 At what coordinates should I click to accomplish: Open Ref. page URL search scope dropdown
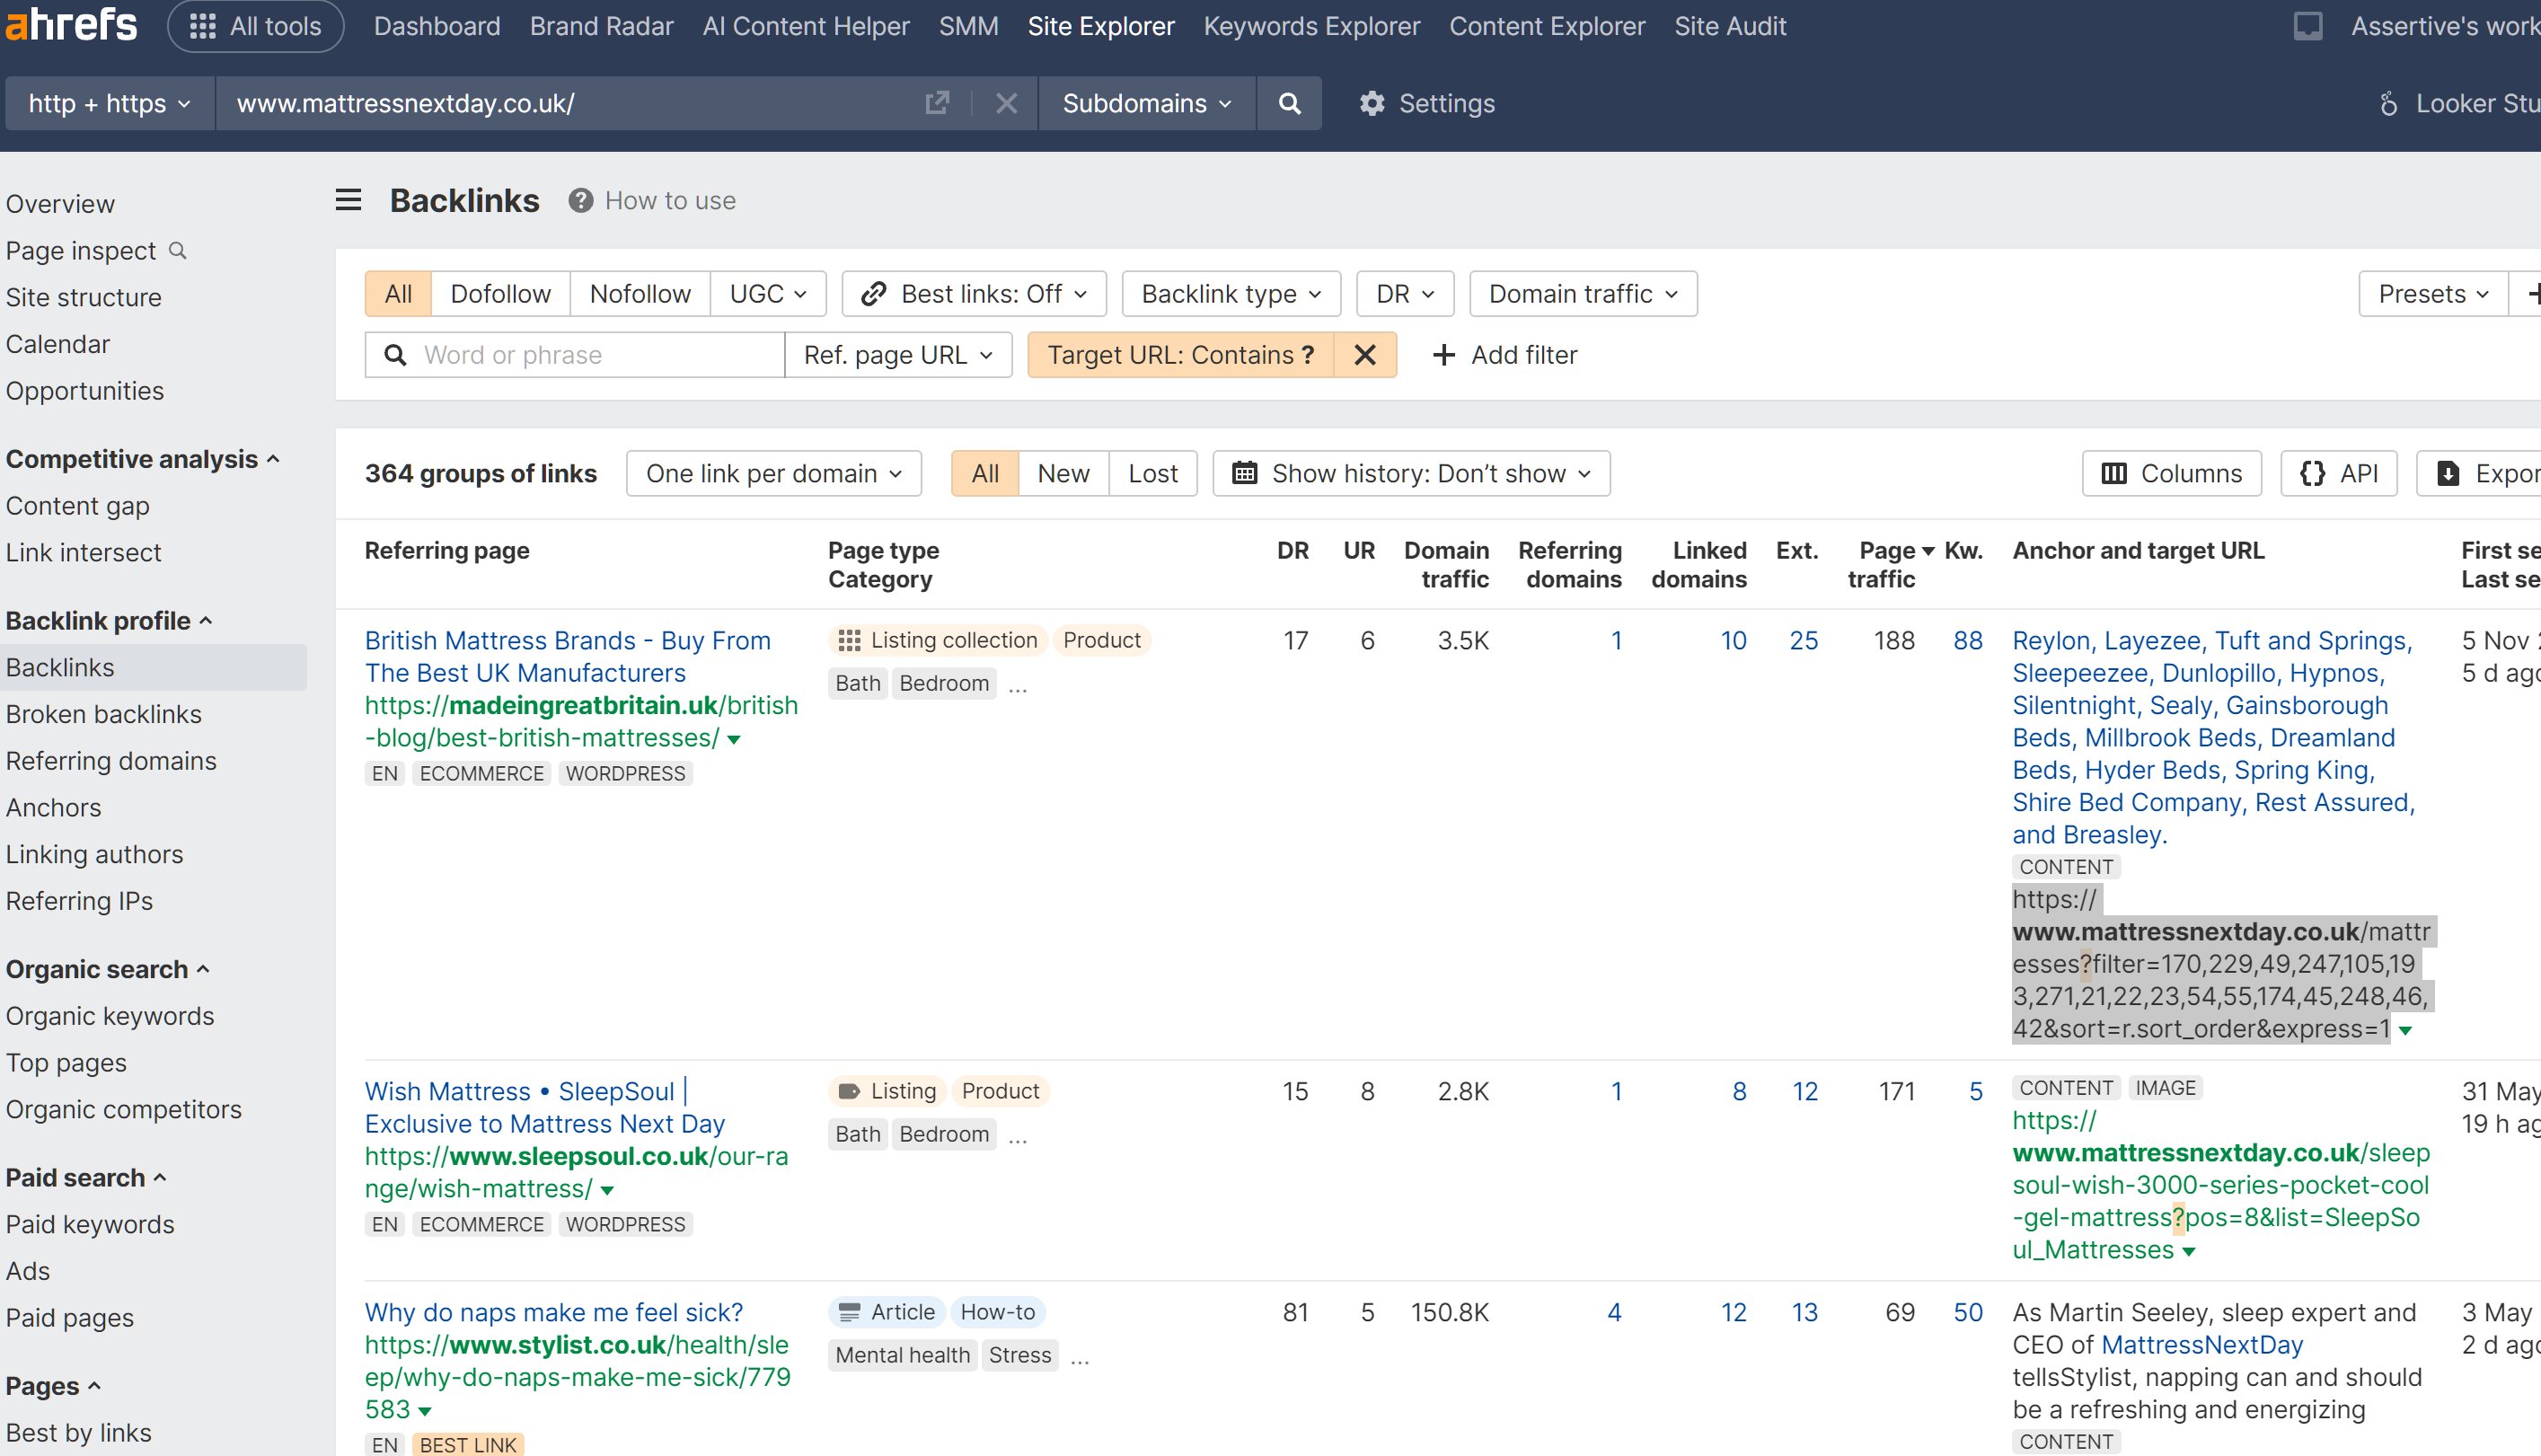coord(898,355)
